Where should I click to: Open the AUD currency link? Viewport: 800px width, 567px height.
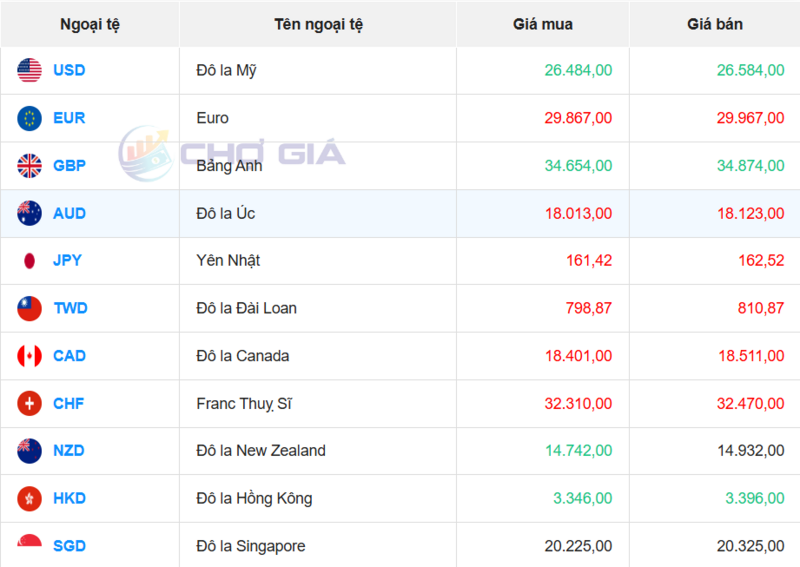point(69,213)
